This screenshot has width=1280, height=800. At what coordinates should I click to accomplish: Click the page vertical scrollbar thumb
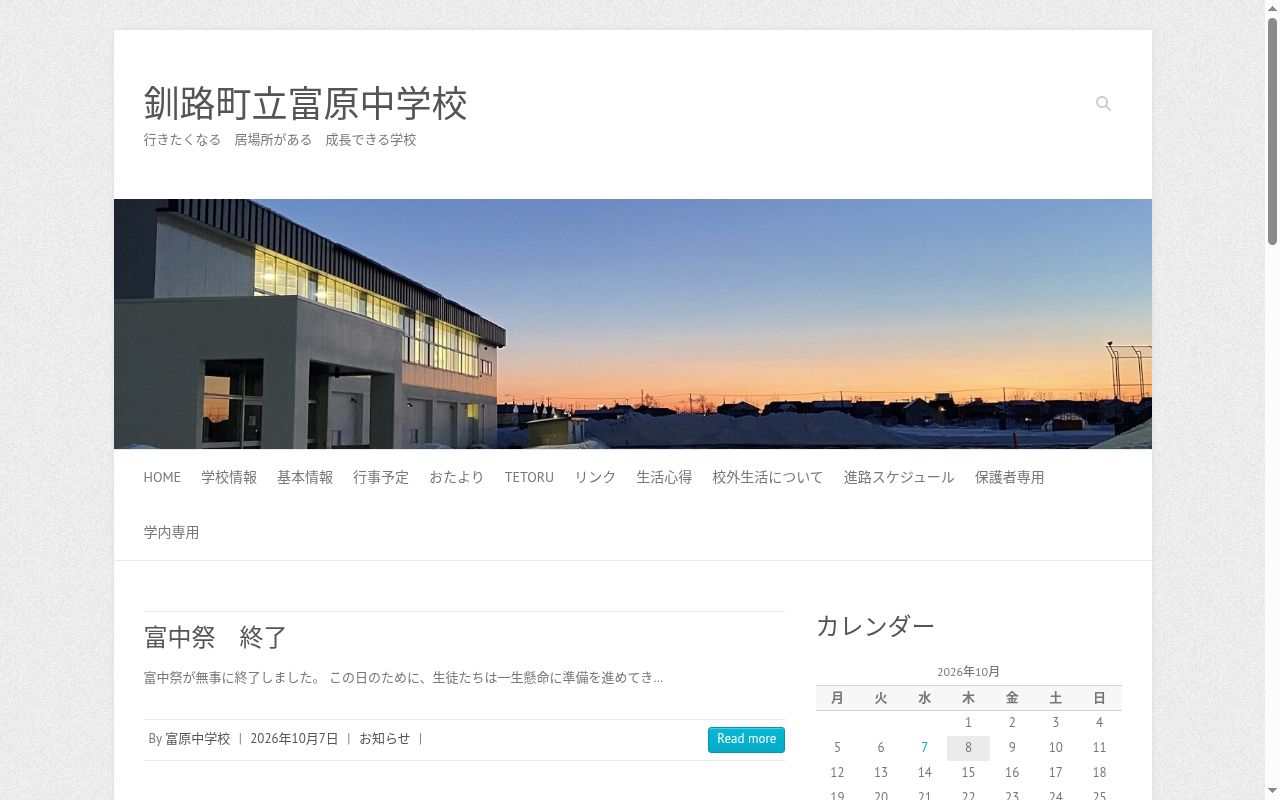(1272, 130)
